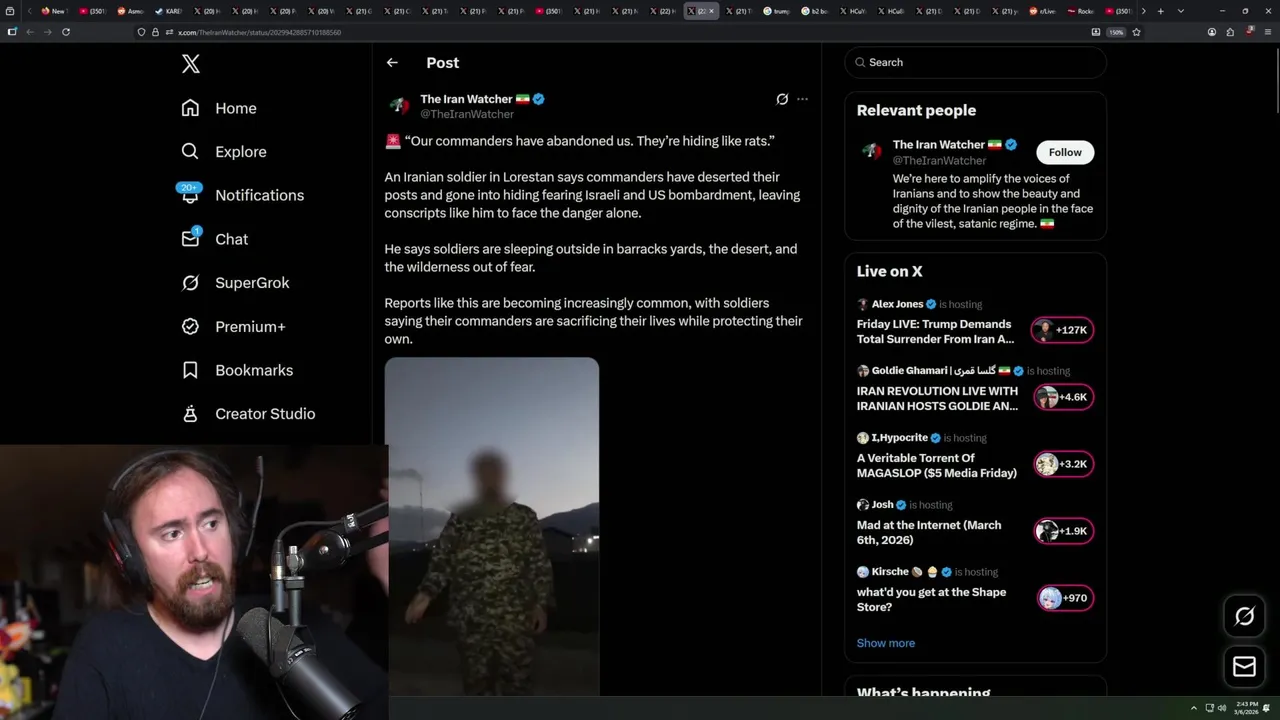Screen dimensions: 1280x720
Task: Open @TheIranWatcher handle on post
Action: (x=467, y=114)
